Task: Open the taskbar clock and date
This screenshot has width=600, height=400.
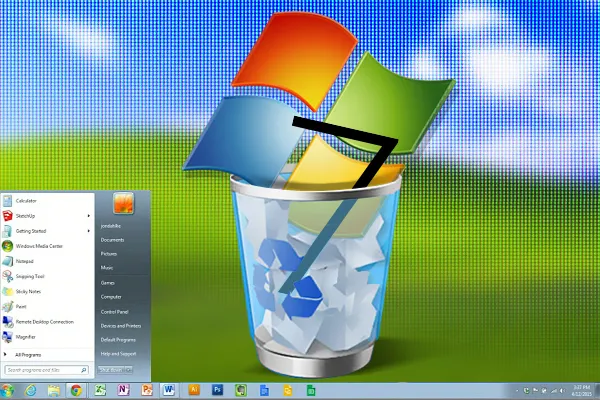Action: (x=581, y=391)
